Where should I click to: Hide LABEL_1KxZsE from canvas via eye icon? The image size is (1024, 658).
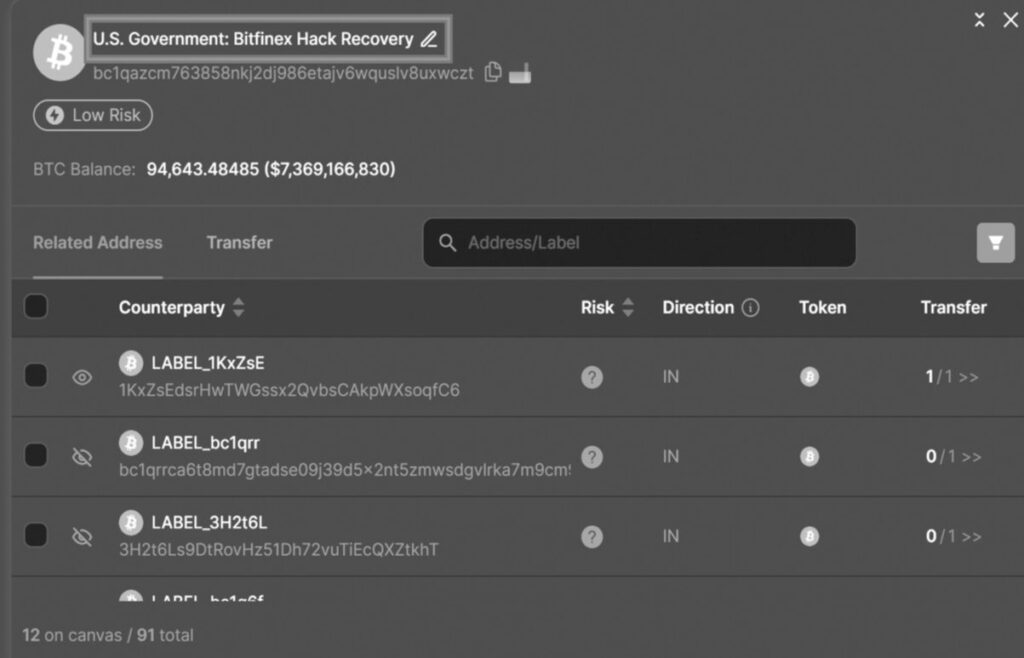82,377
